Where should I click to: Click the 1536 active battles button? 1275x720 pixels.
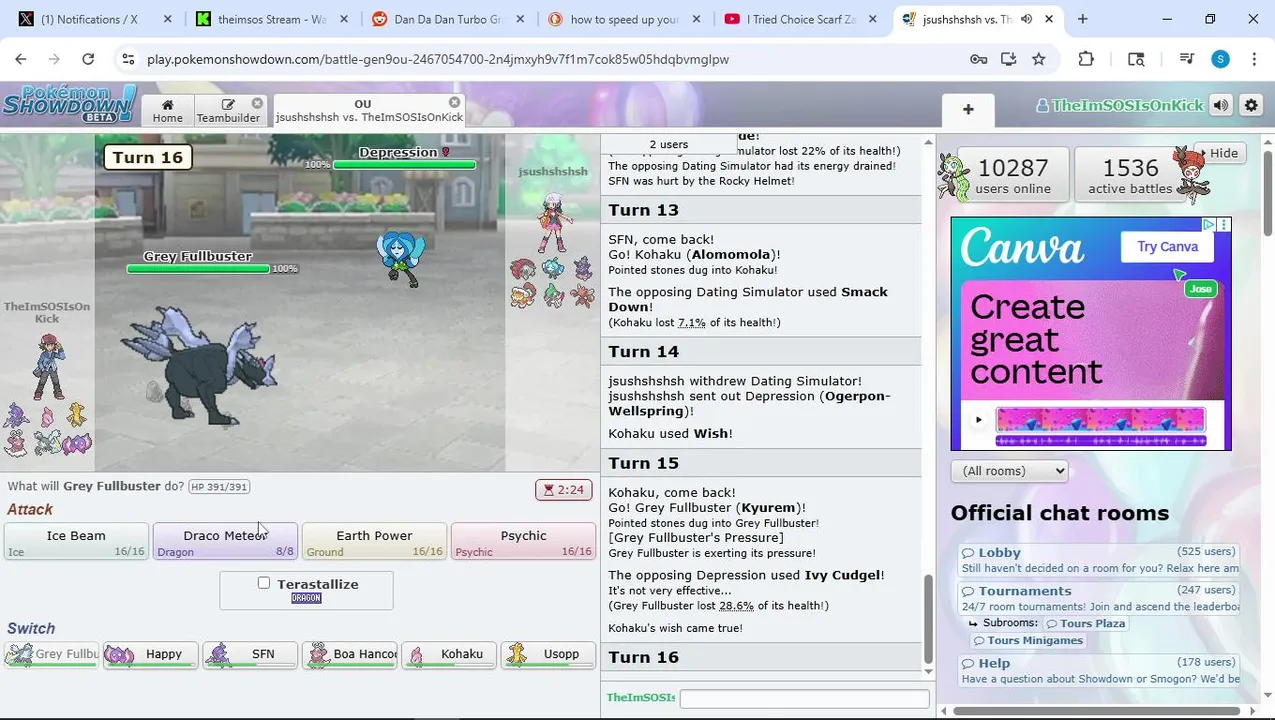[1130, 175]
